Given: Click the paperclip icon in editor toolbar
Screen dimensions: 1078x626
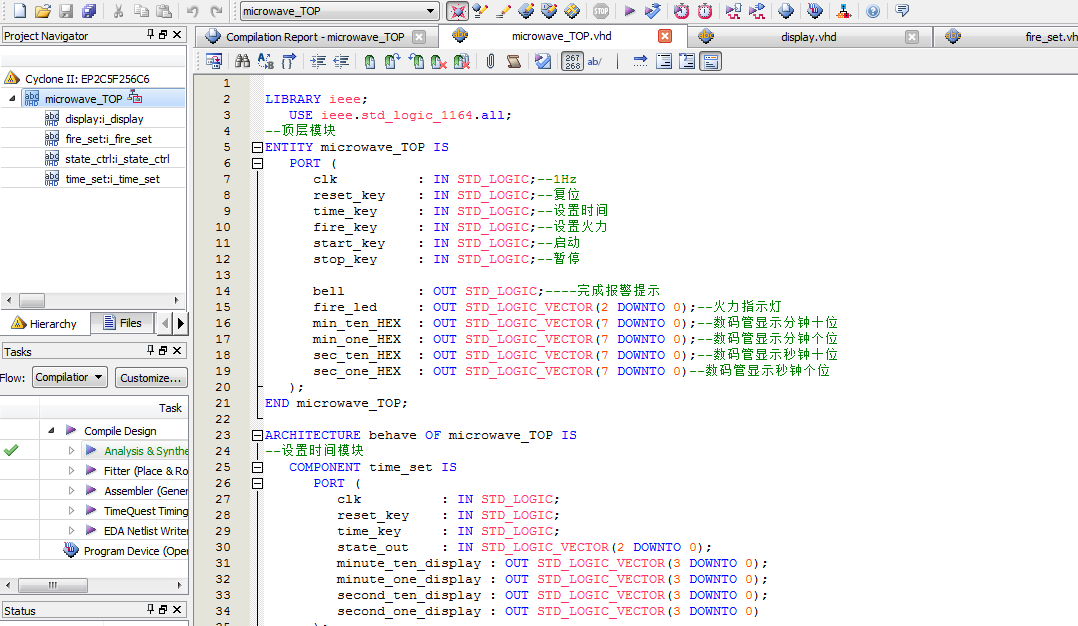Looking at the screenshot, I should 490,61.
